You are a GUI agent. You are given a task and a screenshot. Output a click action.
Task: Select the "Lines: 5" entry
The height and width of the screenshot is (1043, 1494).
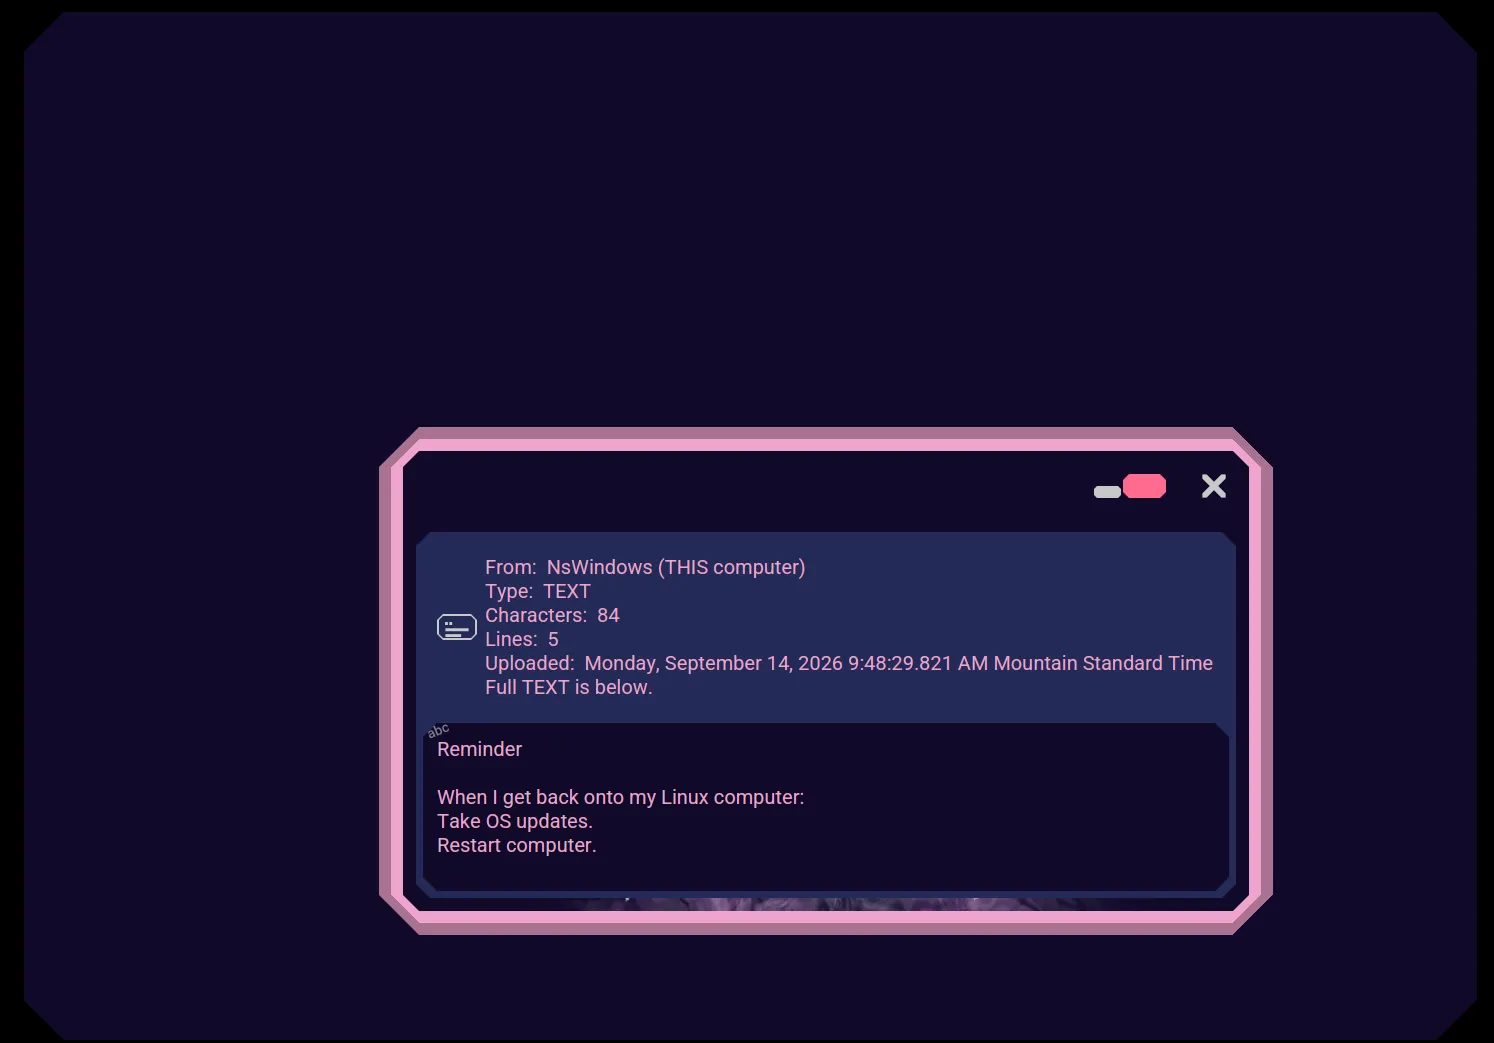tap(522, 639)
